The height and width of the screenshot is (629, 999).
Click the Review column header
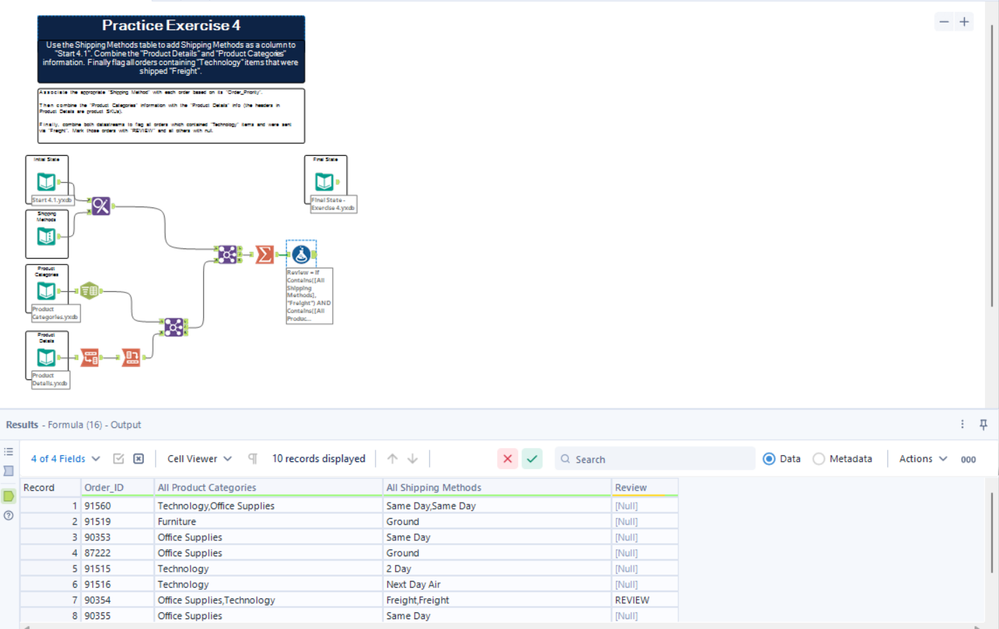click(x=645, y=488)
